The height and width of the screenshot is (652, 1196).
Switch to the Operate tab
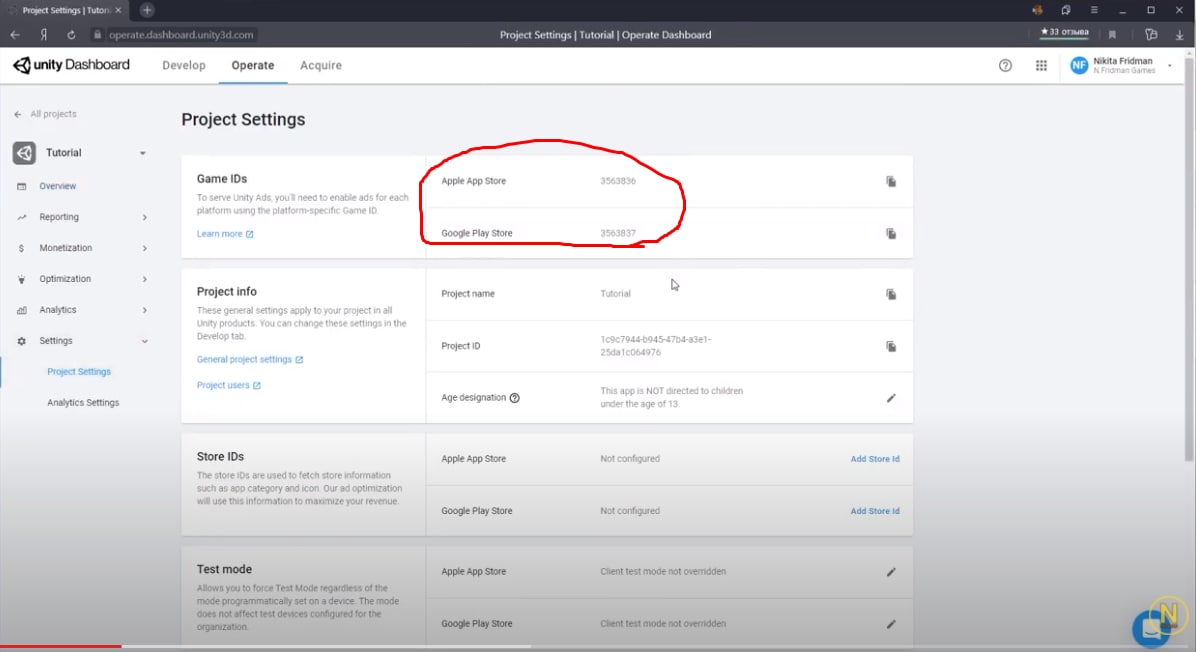pos(252,66)
